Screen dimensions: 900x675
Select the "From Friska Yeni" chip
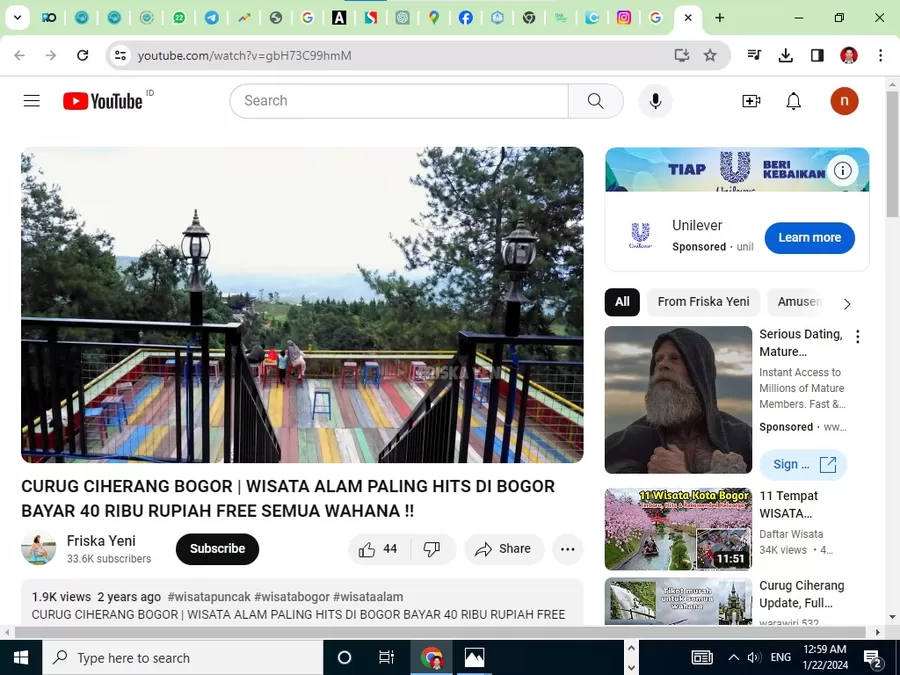[703, 302]
